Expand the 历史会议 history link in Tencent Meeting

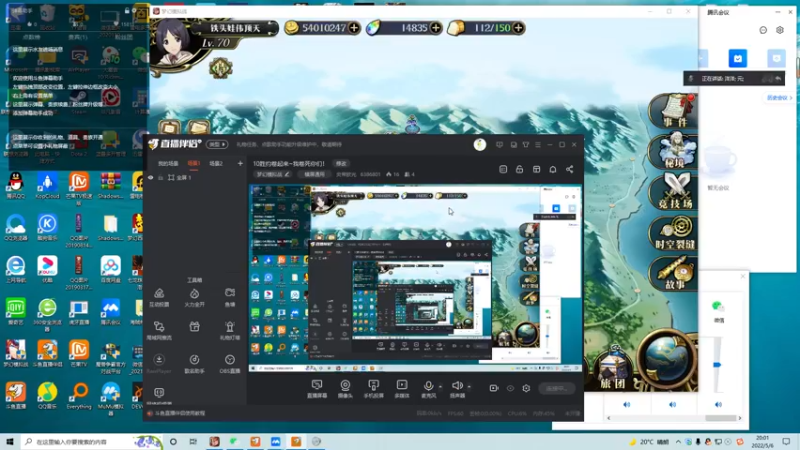[780, 97]
